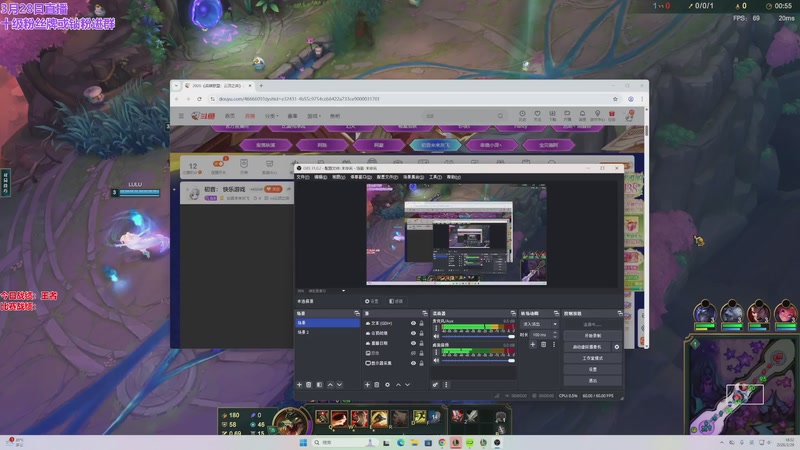Adjust desktop audio volume slider
Screen dimensions: 800x450
tap(478, 360)
